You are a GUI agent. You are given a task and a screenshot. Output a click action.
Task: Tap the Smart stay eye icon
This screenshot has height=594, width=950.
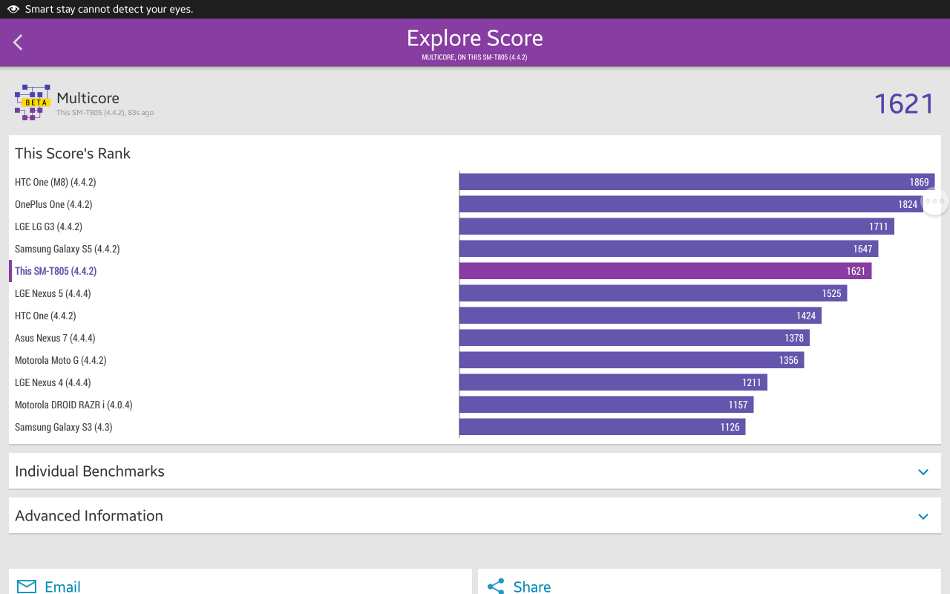coord(13,9)
